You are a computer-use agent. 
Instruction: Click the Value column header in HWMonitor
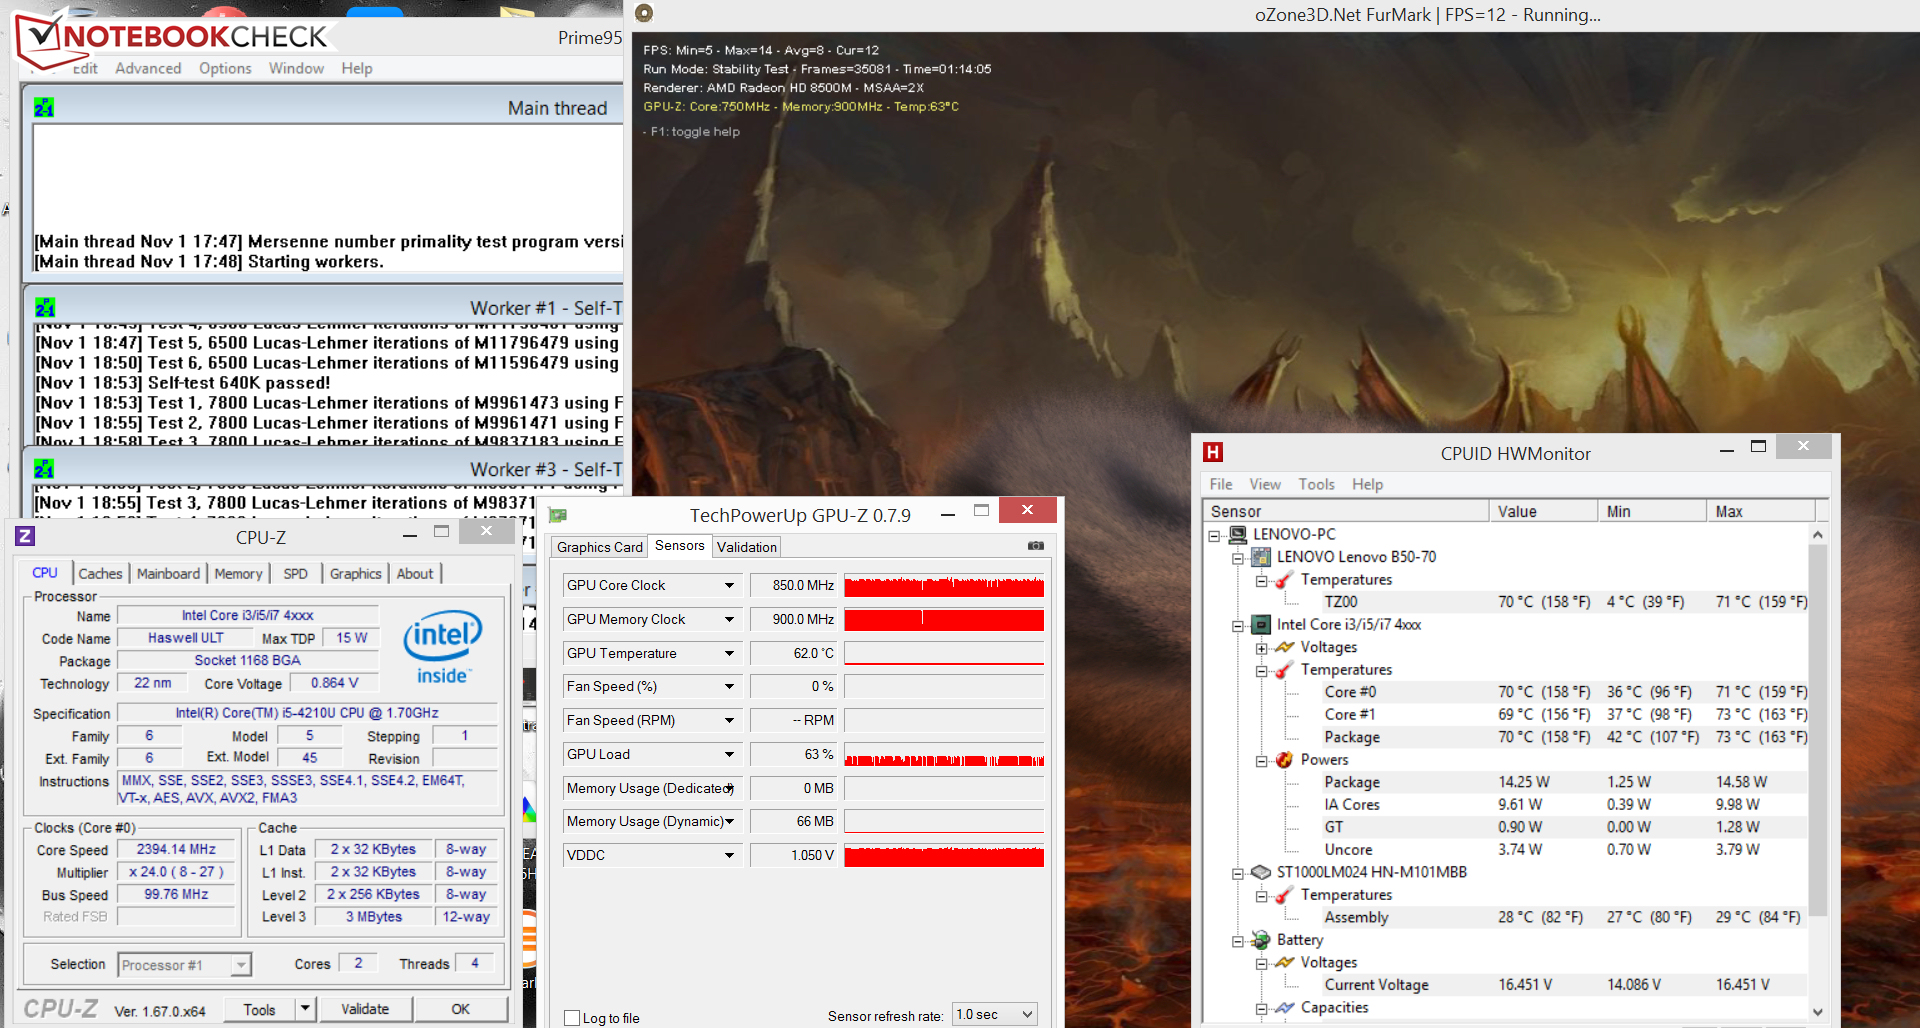click(1543, 511)
